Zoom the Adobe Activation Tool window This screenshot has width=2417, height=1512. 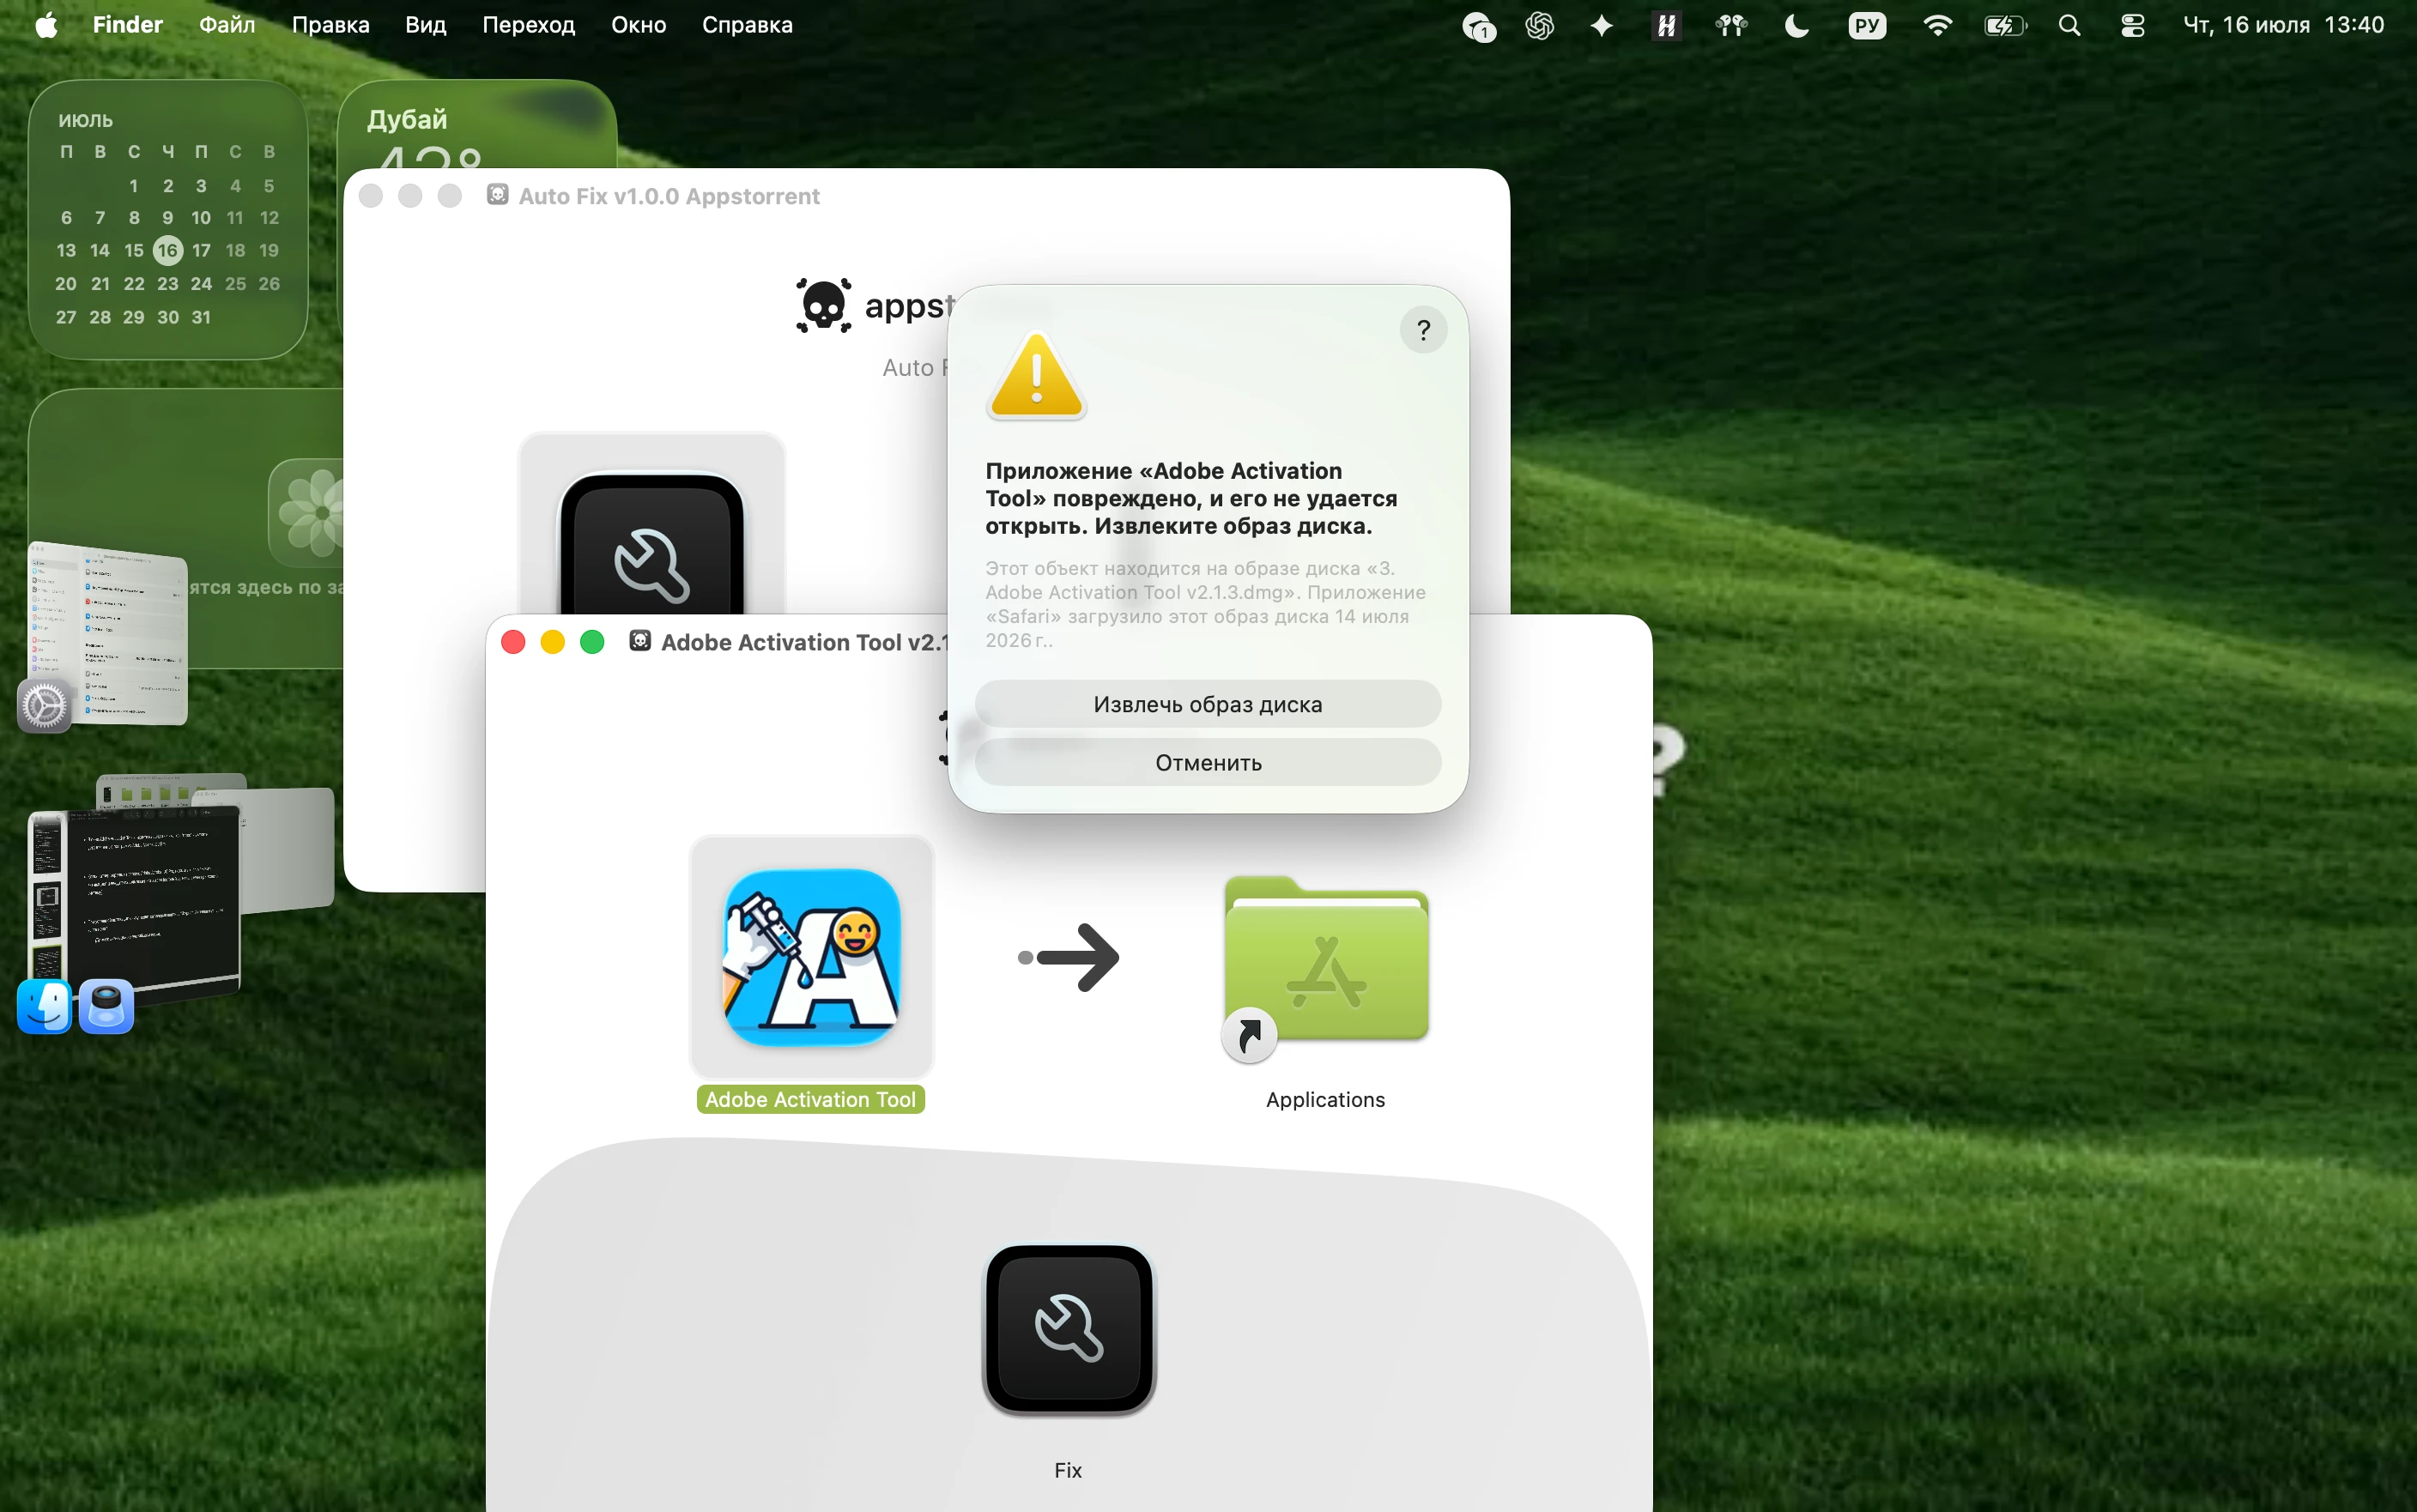[592, 642]
